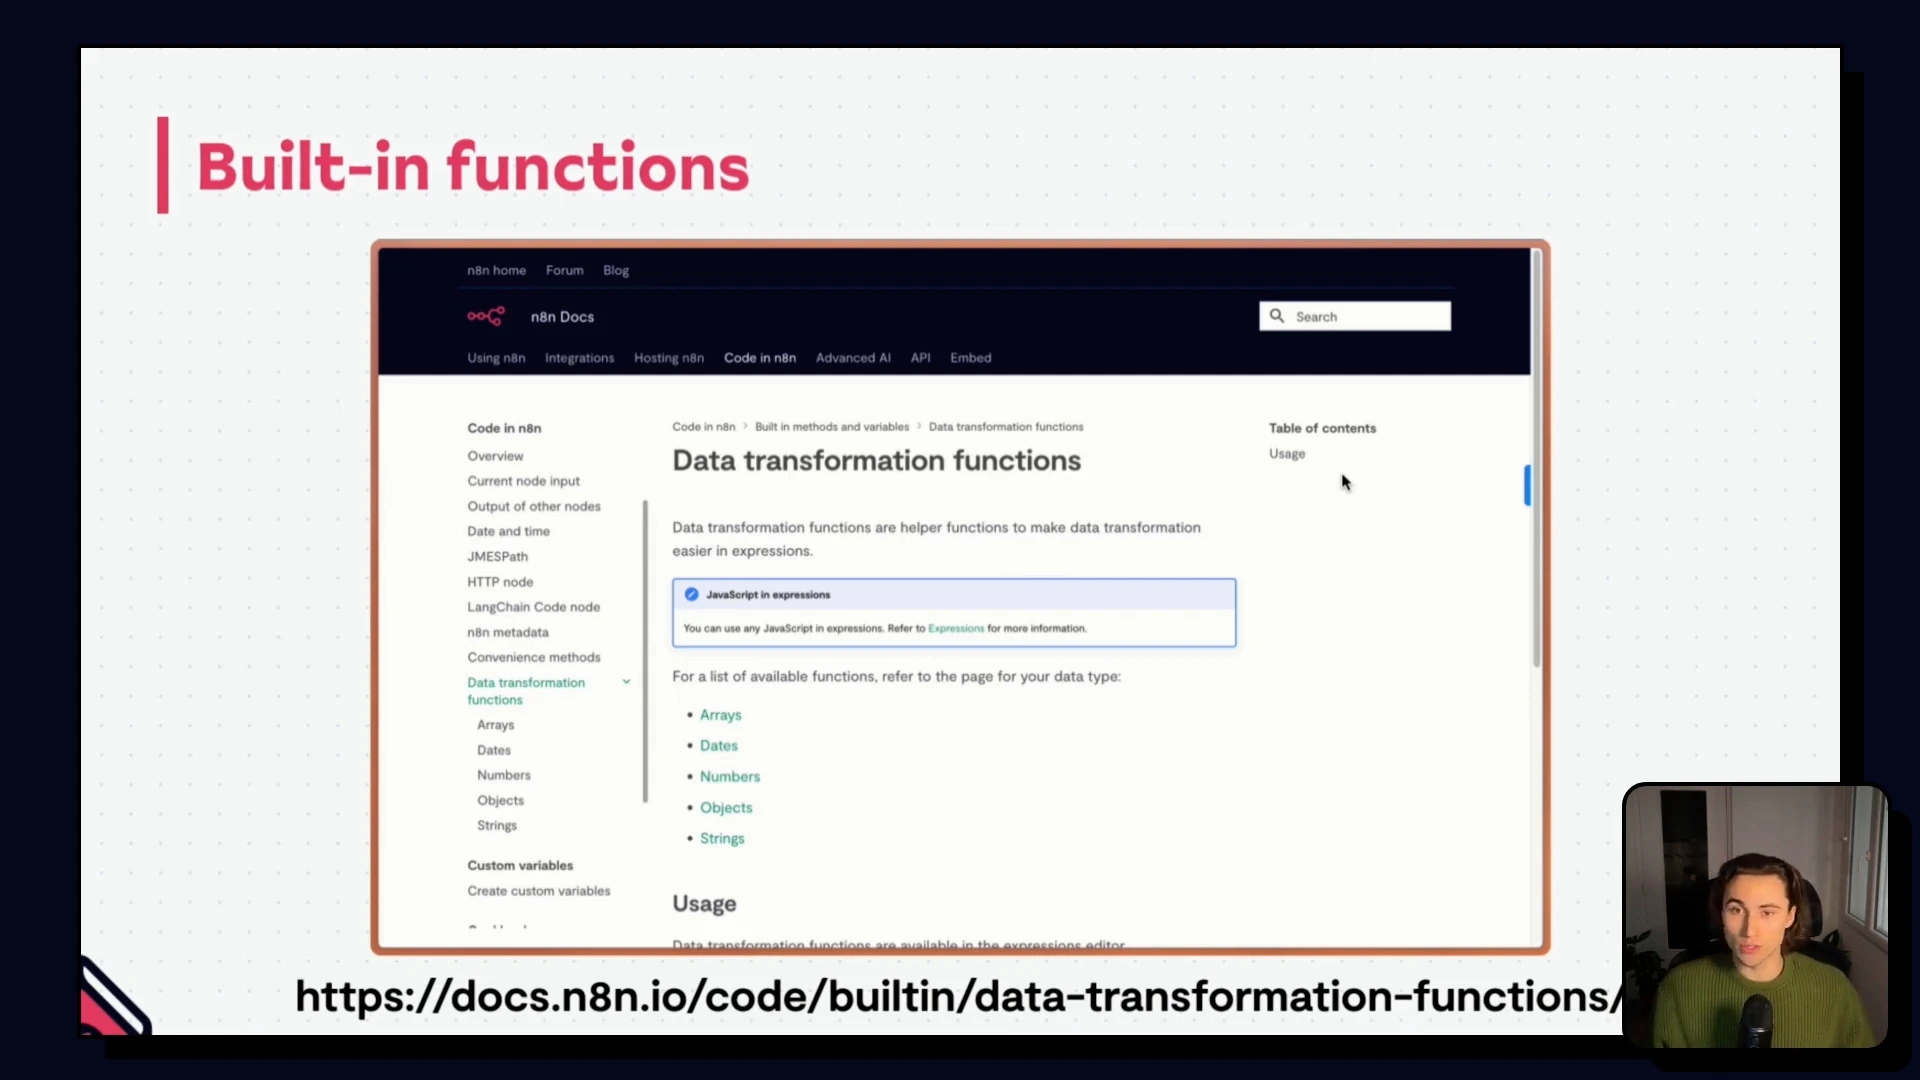Collapse the Data transformation functions chevron
1920x1080 pixels.
627,682
